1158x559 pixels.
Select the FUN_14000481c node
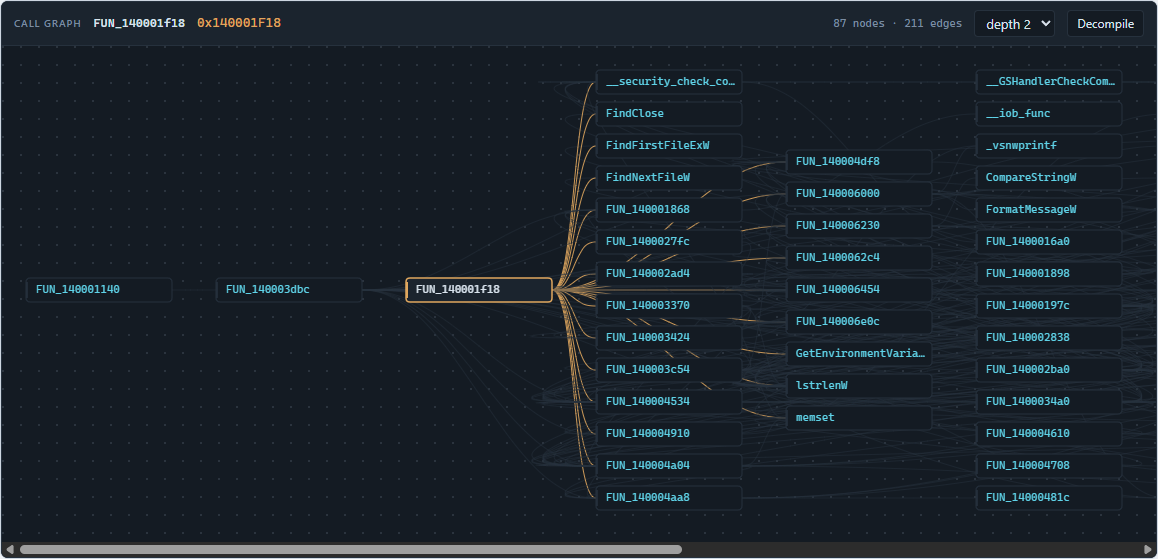(1049, 498)
